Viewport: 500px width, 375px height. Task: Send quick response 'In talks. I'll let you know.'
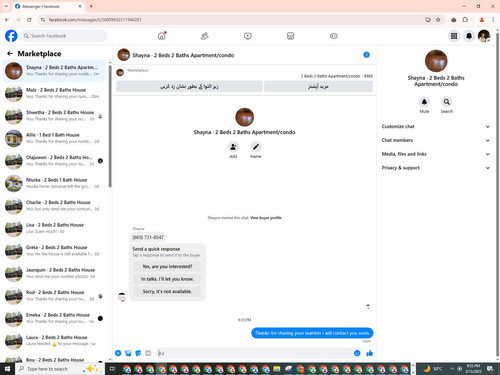[167, 279]
